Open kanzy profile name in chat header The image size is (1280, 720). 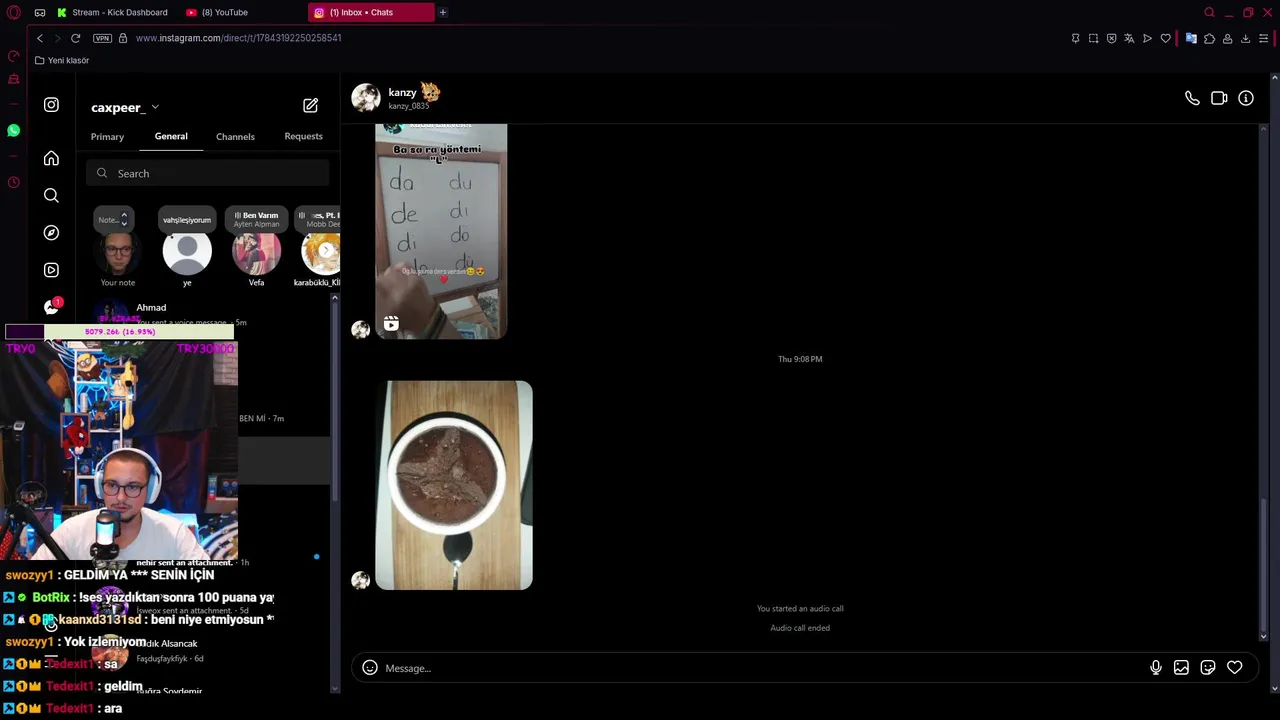click(x=402, y=92)
